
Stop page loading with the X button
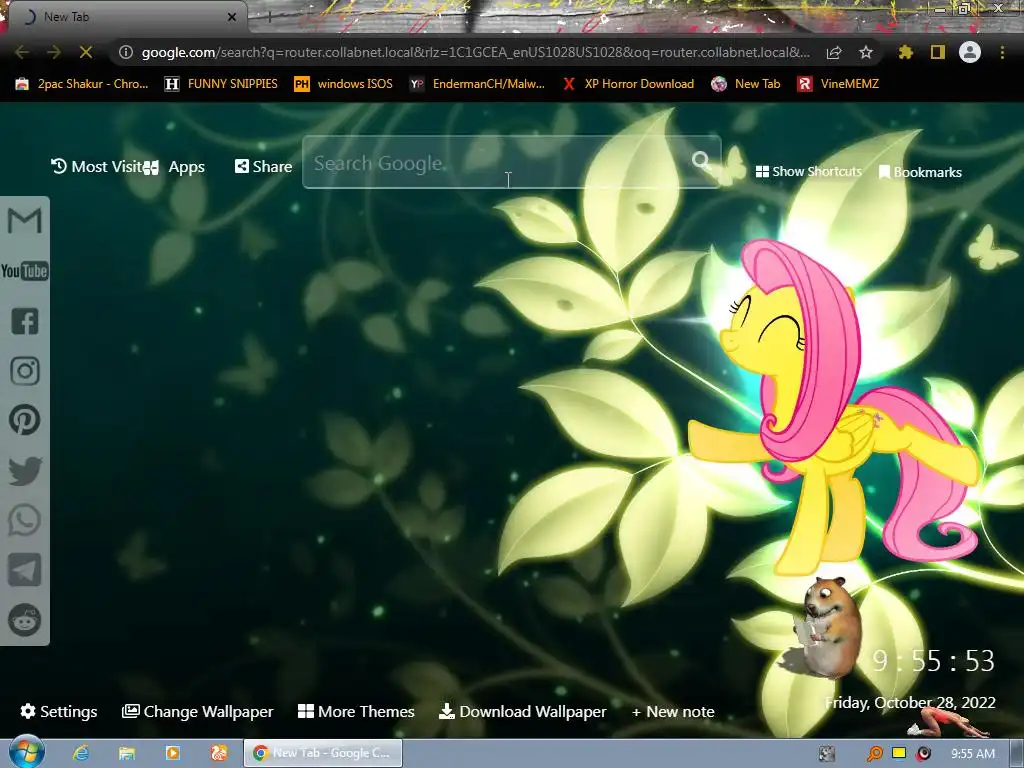coord(86,52)
